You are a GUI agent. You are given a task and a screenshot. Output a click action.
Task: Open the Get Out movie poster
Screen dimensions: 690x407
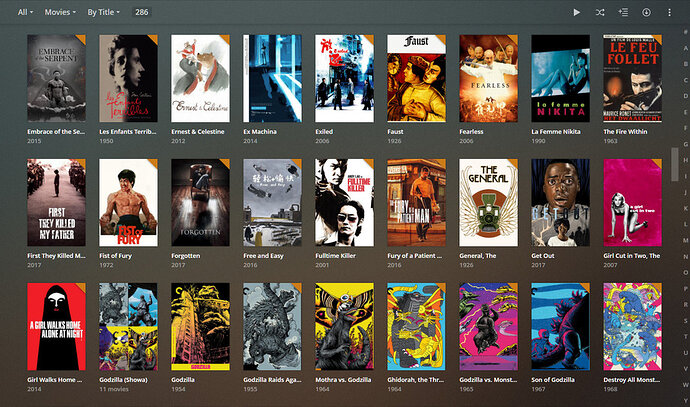point(560,202)
